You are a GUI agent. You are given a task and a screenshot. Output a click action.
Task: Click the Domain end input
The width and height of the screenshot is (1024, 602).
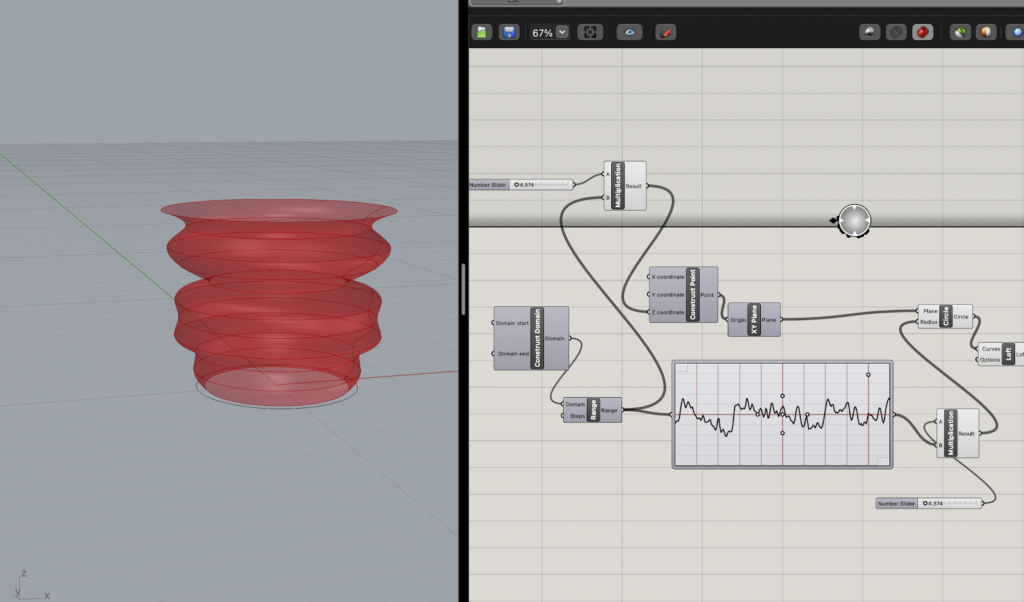pos(513,354)
